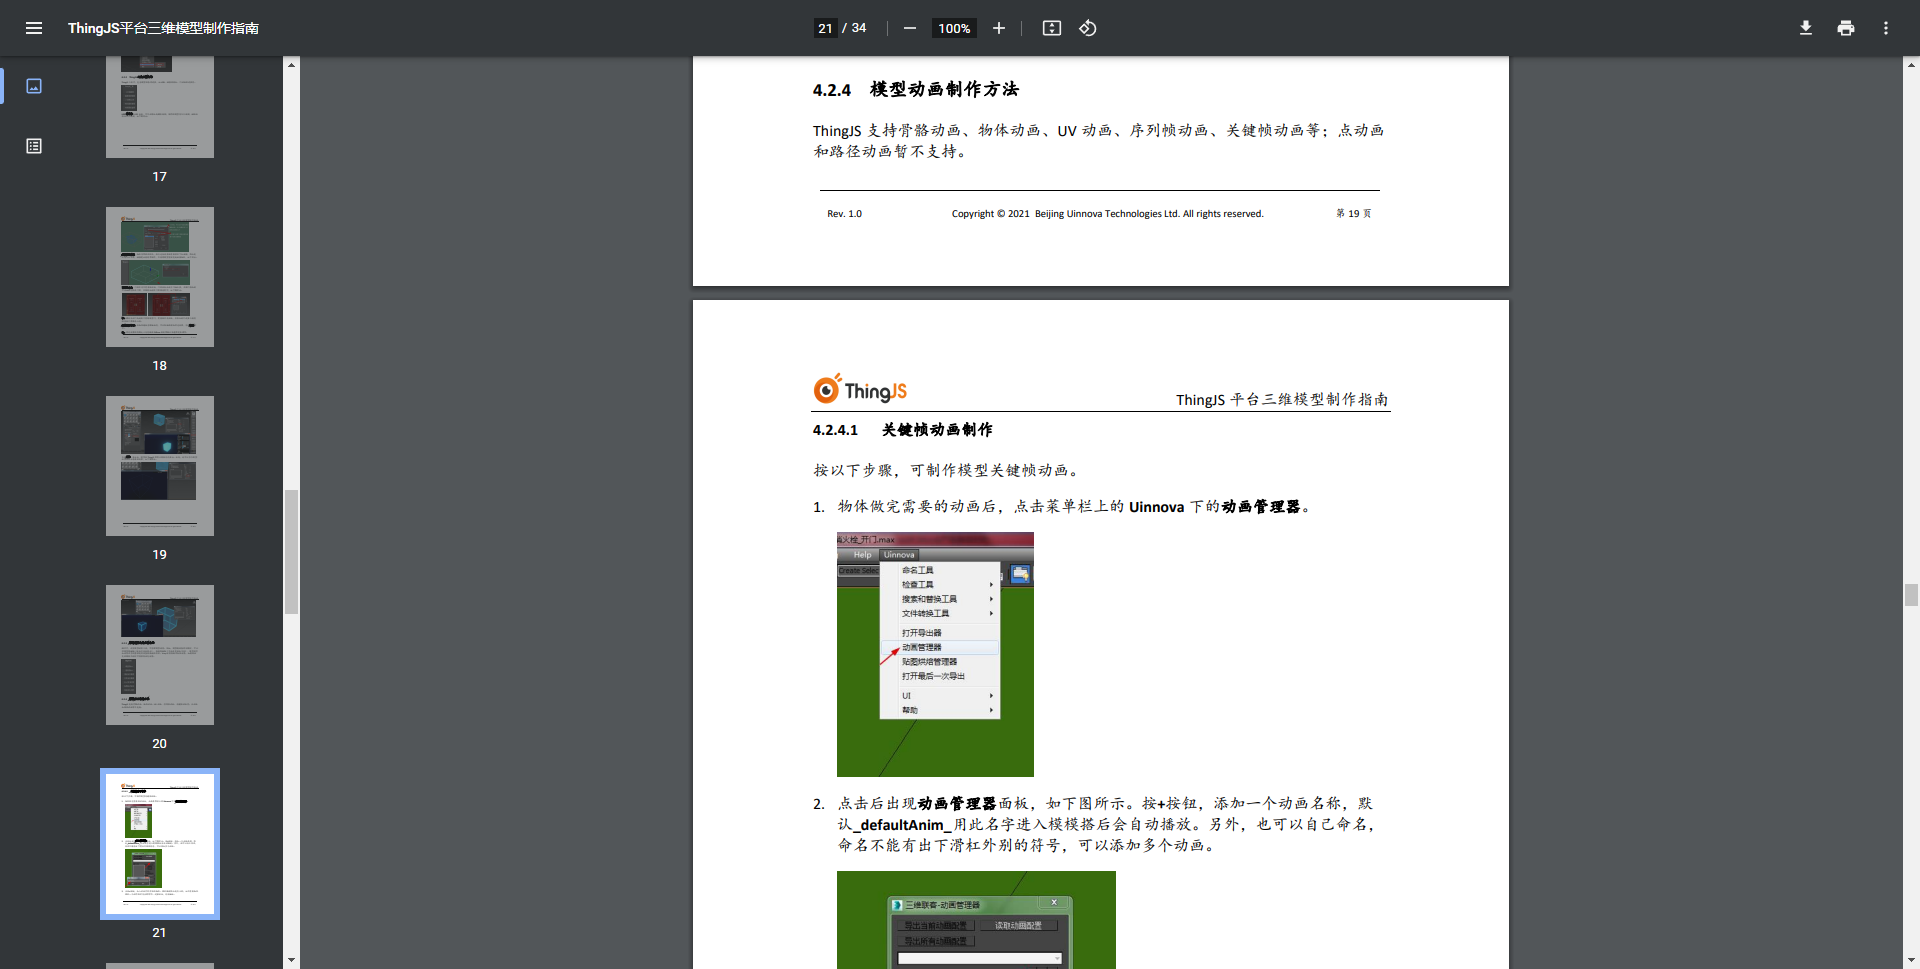The width and height of the screenshot is (1920, 969).
Task: Click 'Rev. 1.0' in the page footer
Action: pos(844,213)
